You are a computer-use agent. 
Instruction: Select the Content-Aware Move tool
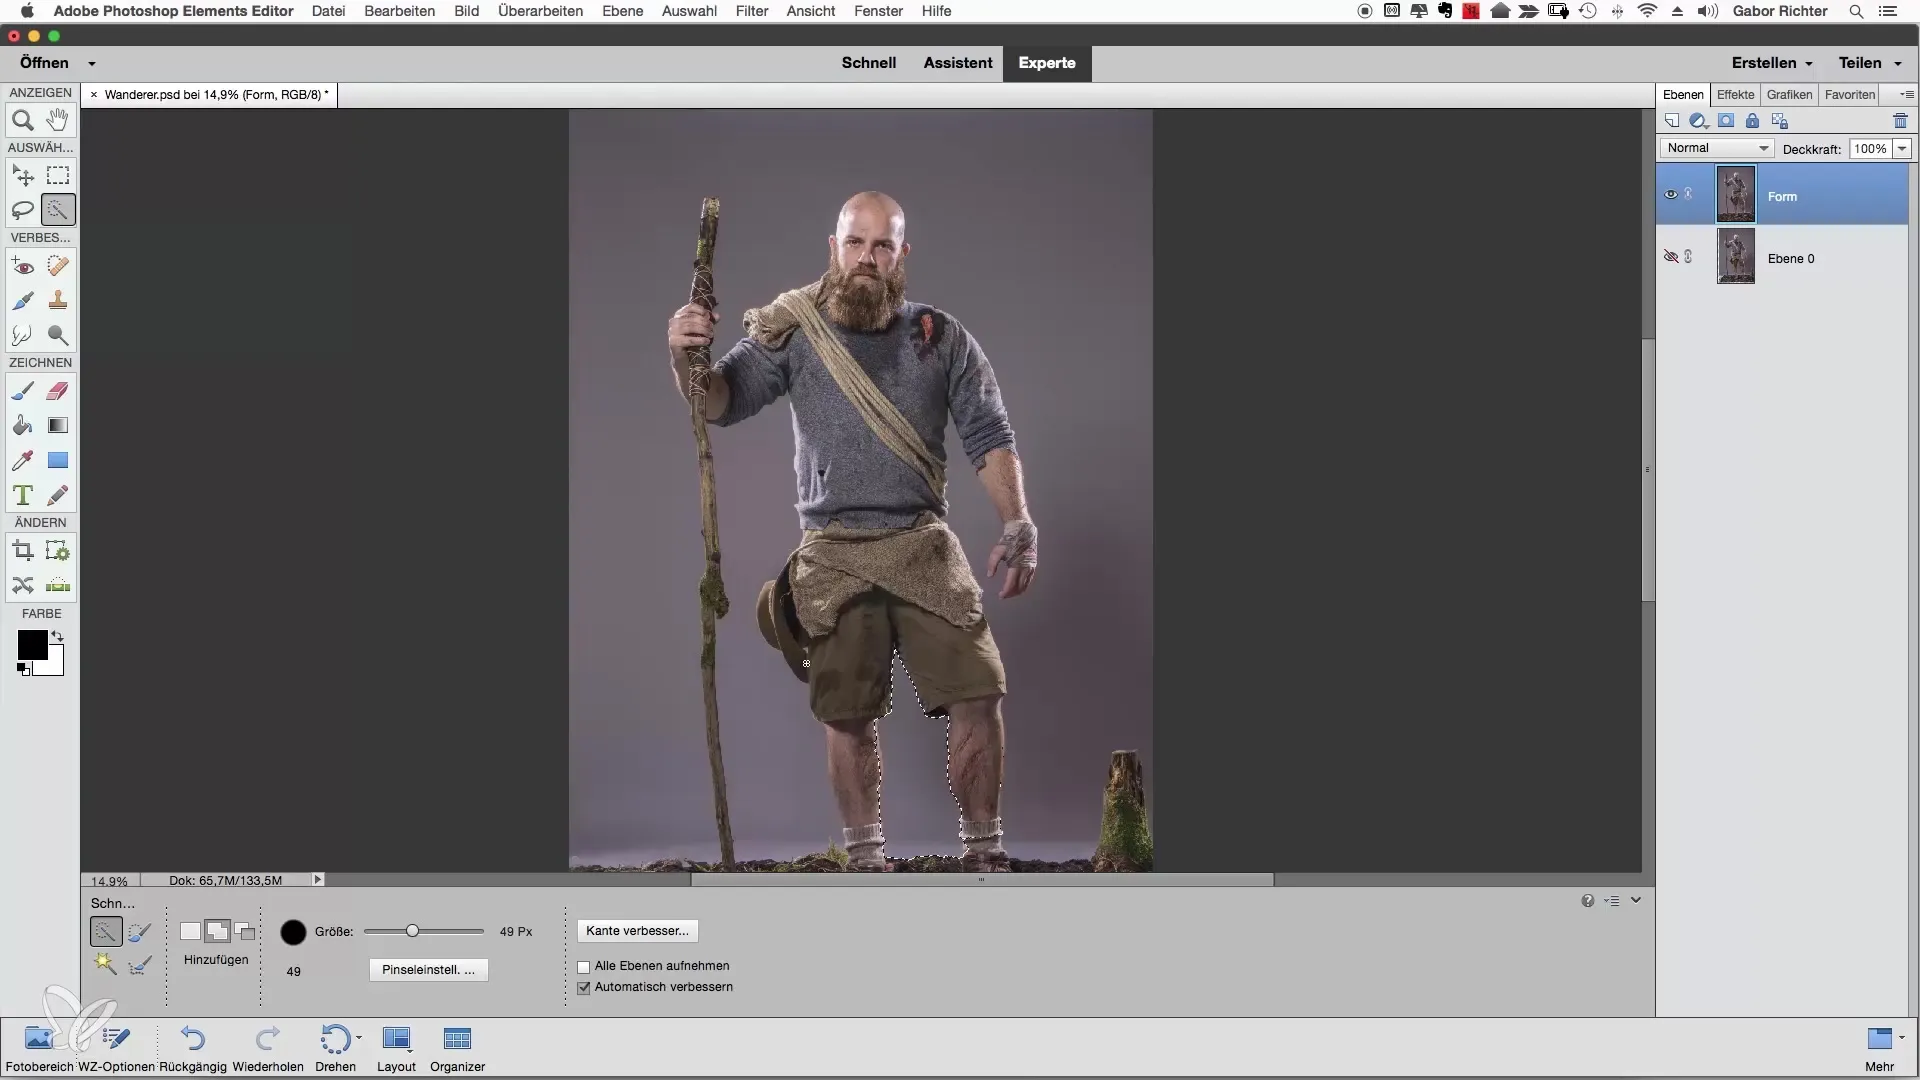[22, 585]
